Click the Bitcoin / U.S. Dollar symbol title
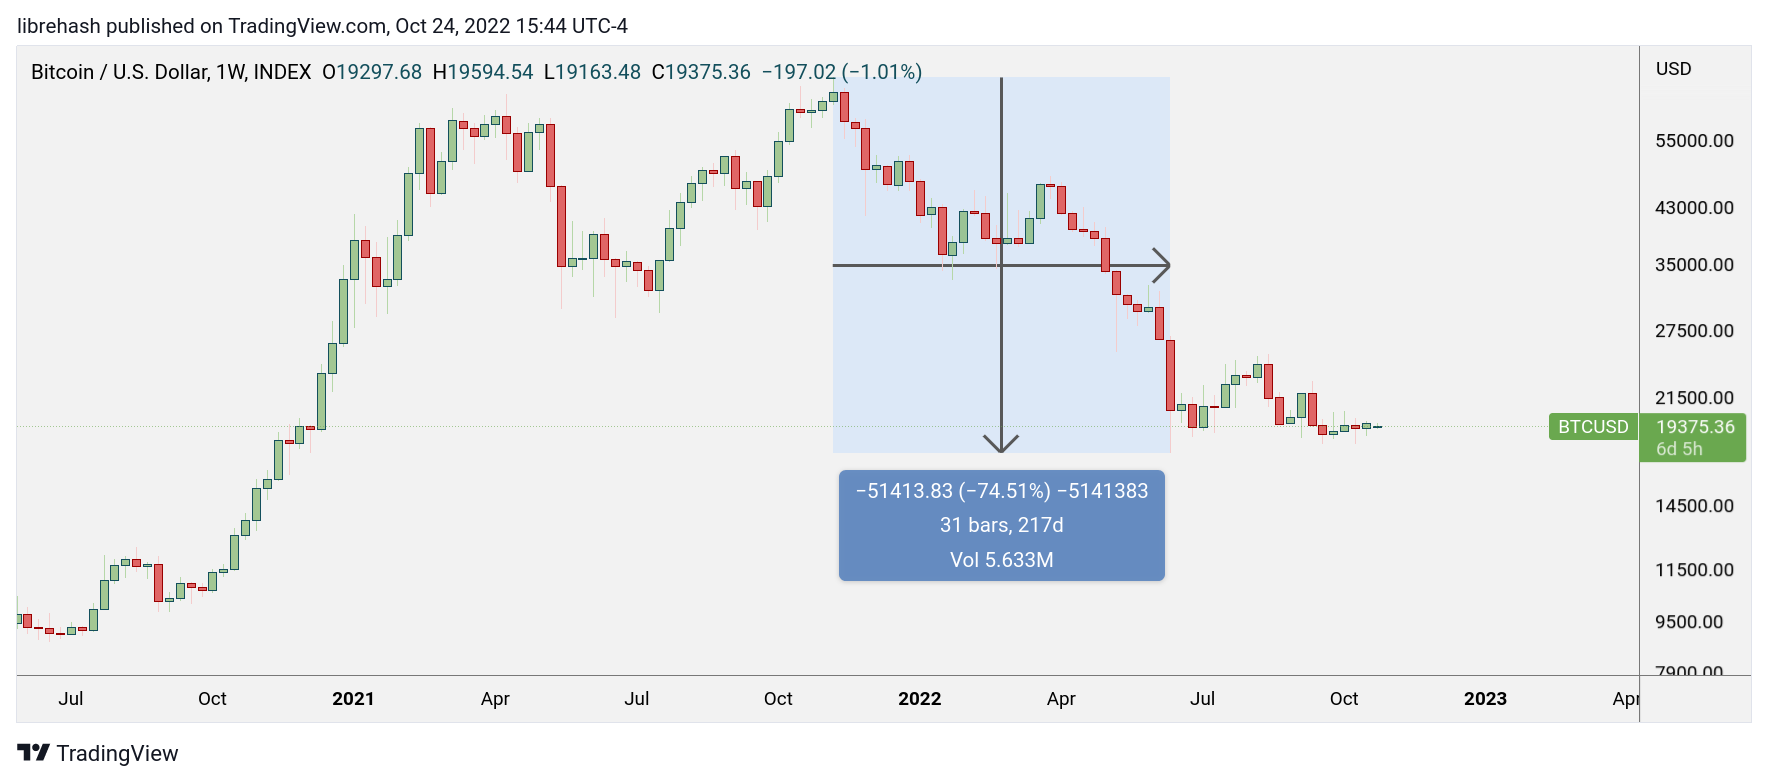Screen dimensions: 1769x783 [x=171, y=72]
